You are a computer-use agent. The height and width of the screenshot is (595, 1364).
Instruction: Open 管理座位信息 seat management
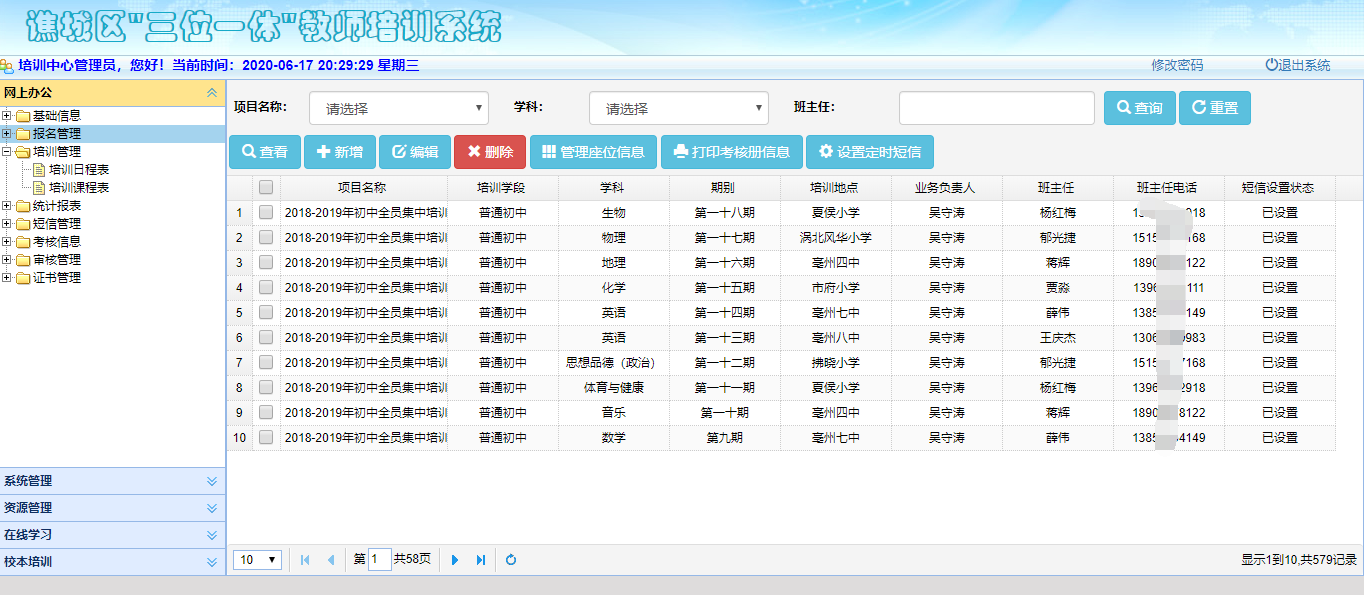tap(593, 152)
